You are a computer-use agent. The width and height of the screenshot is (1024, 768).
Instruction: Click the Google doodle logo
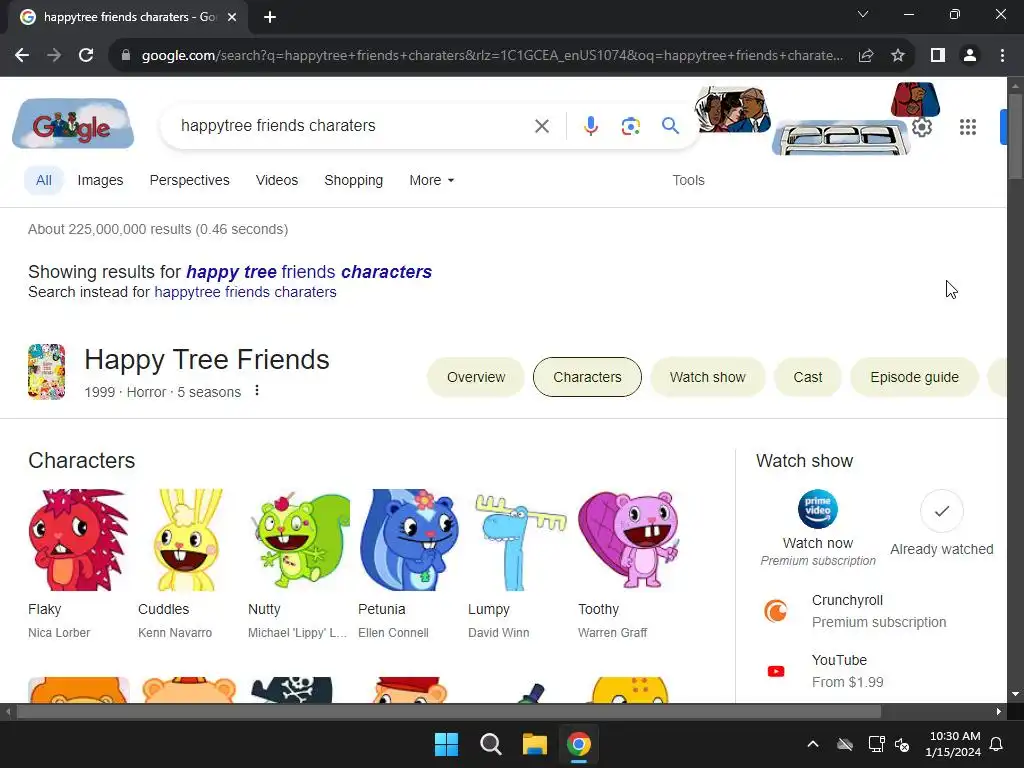tap(73, 124)
